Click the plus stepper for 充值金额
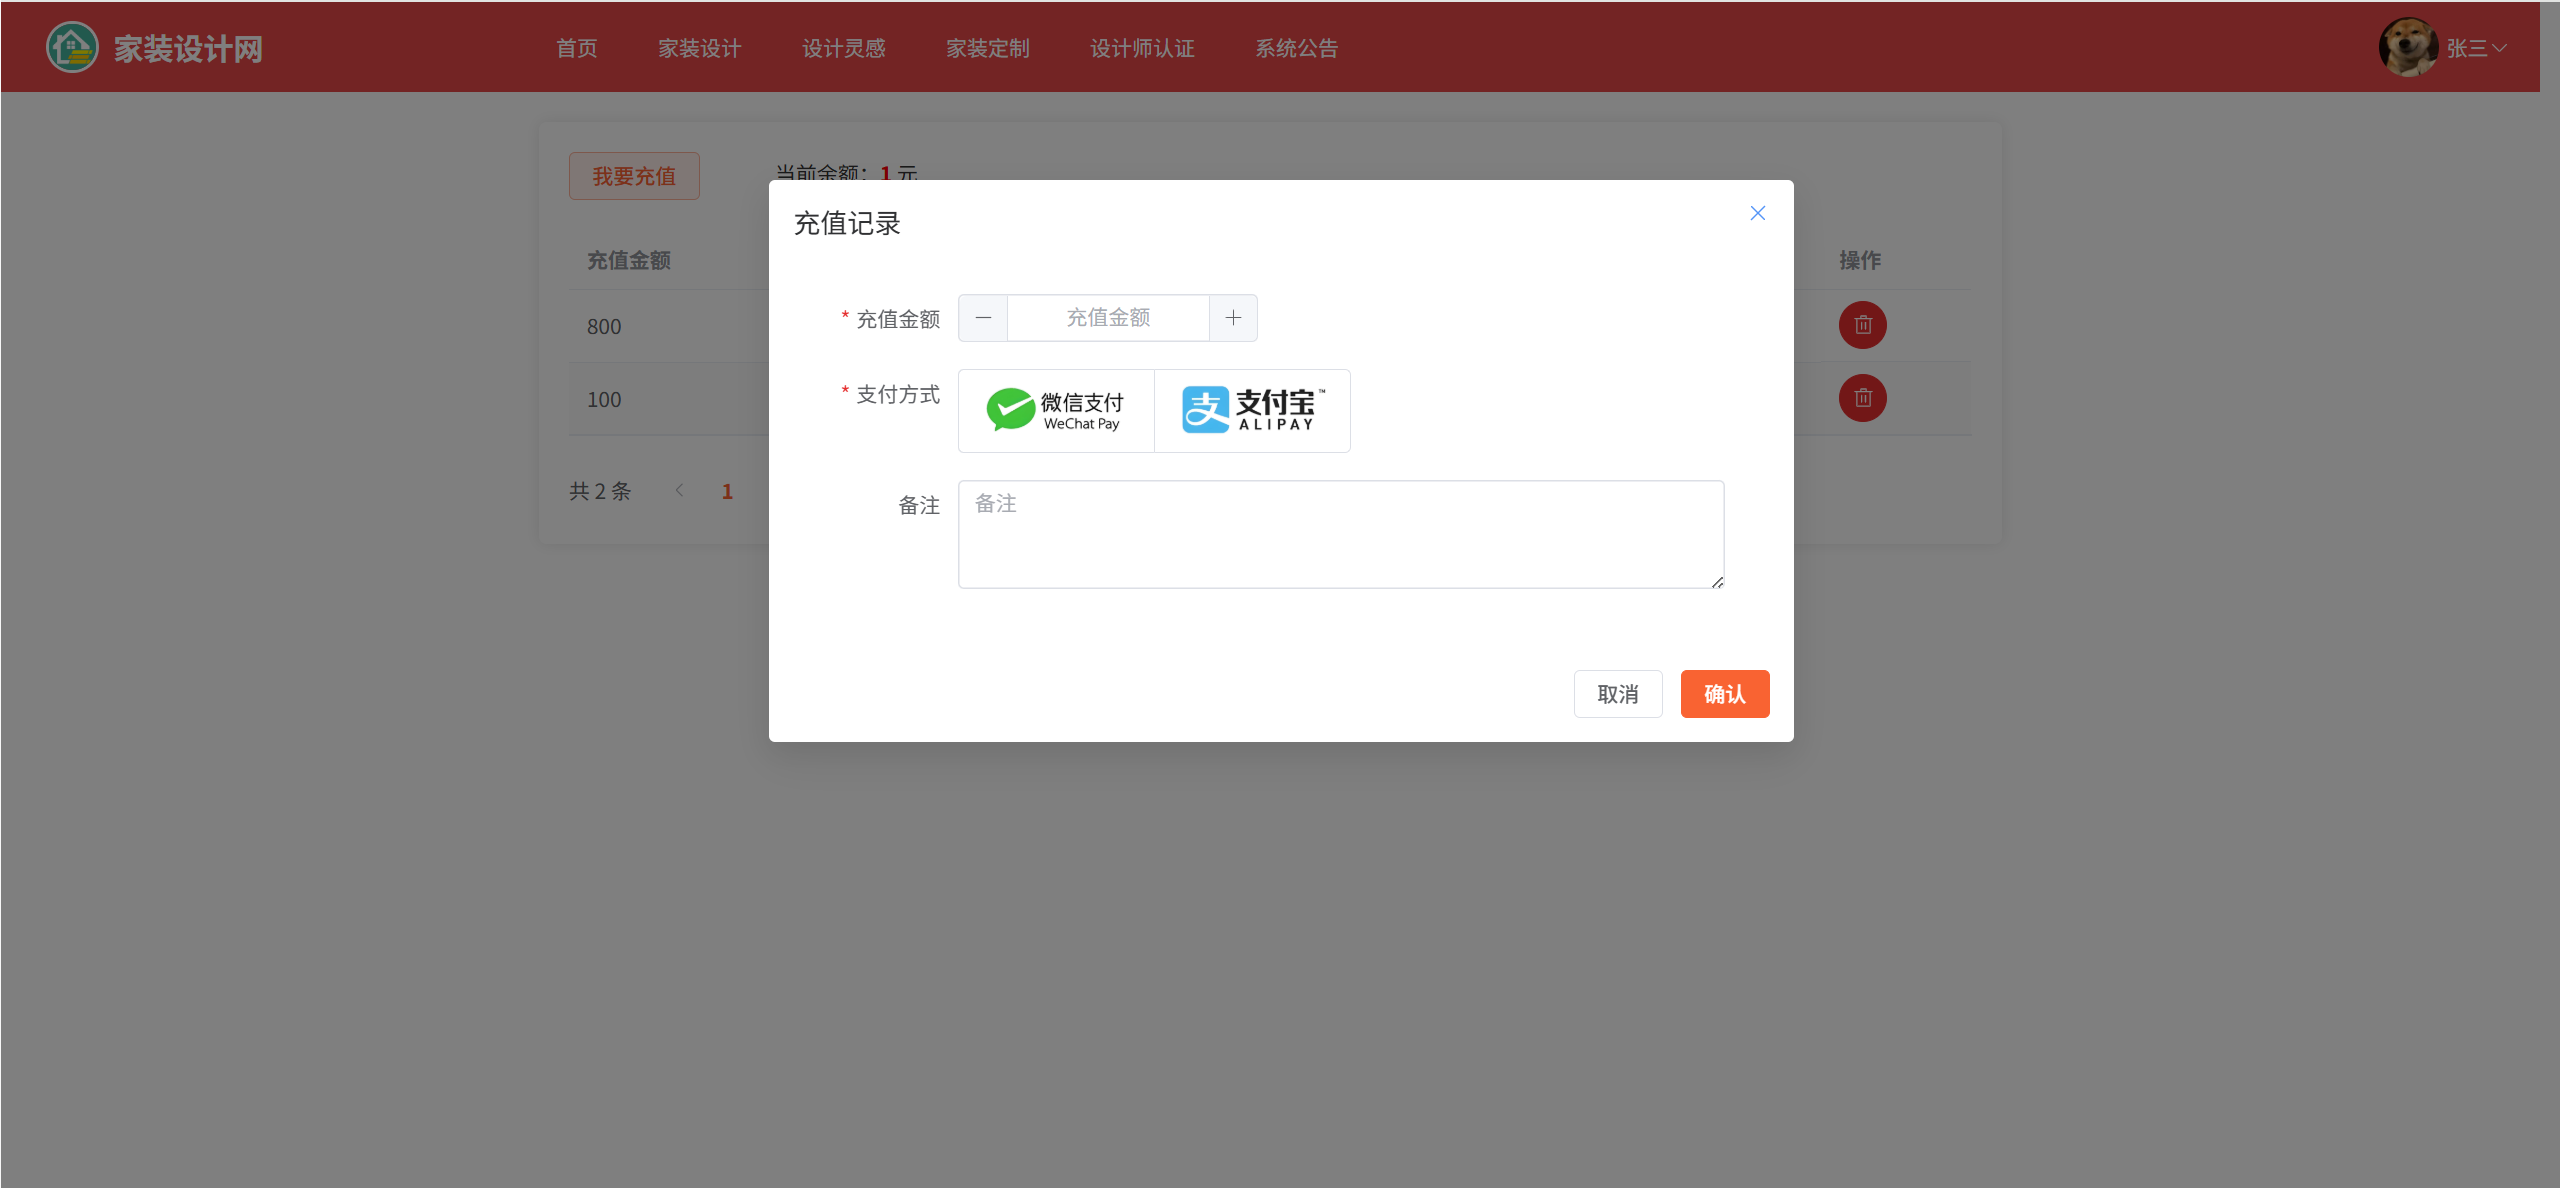2560x1188 pixels. tap(1233, 318)
